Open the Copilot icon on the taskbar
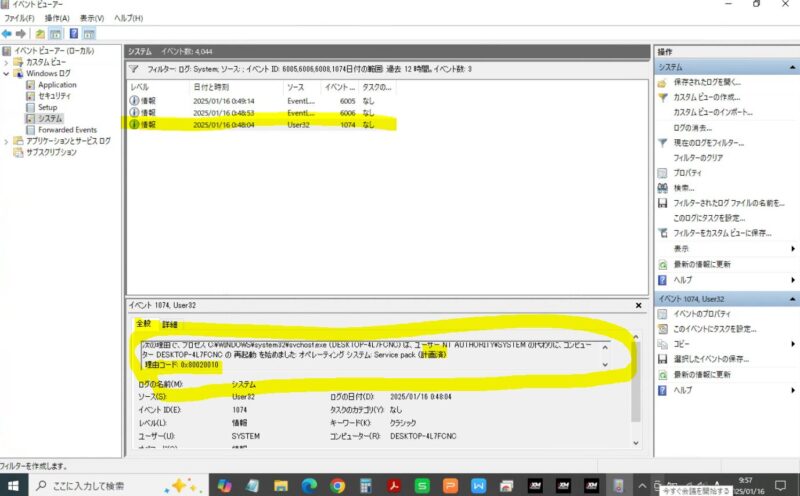This screenshot has height=496, width=800. (x=224, y=486)
